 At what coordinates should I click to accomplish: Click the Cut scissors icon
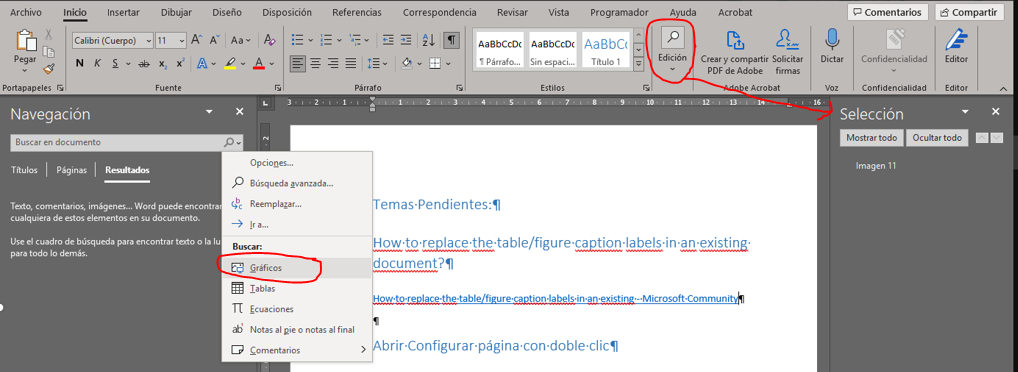click(x=48, y=34)
